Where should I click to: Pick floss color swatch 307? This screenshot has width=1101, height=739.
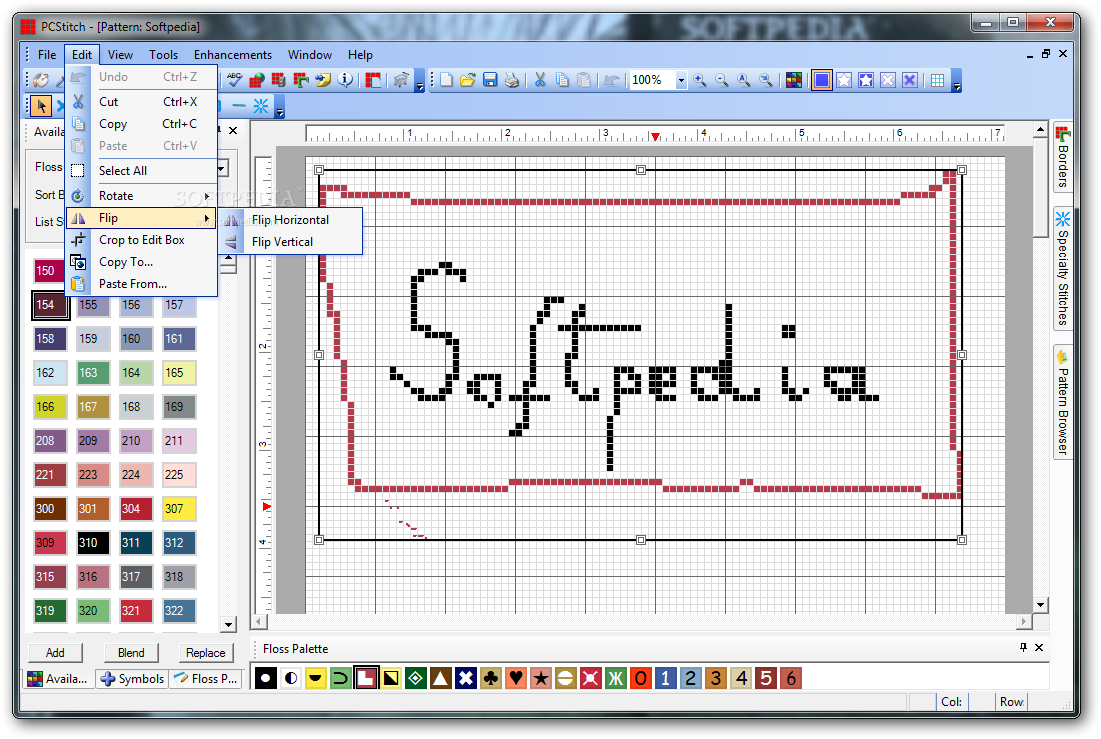click(179, 509)
